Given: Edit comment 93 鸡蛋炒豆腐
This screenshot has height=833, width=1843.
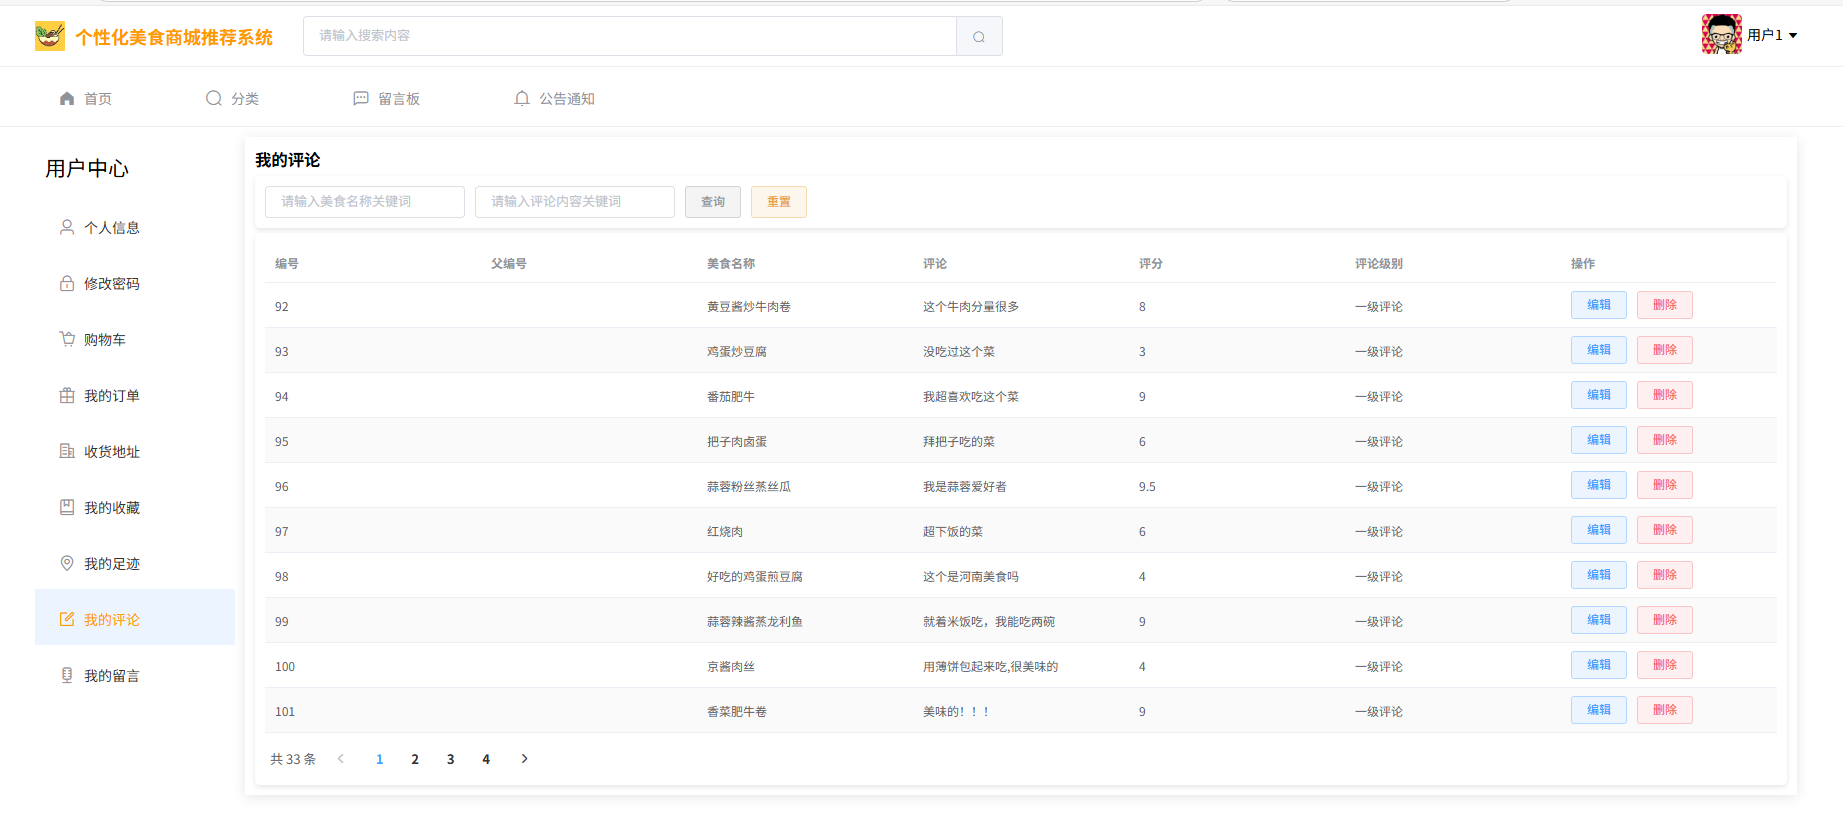Looking at the screenshot, I should tap(1599, 350).
